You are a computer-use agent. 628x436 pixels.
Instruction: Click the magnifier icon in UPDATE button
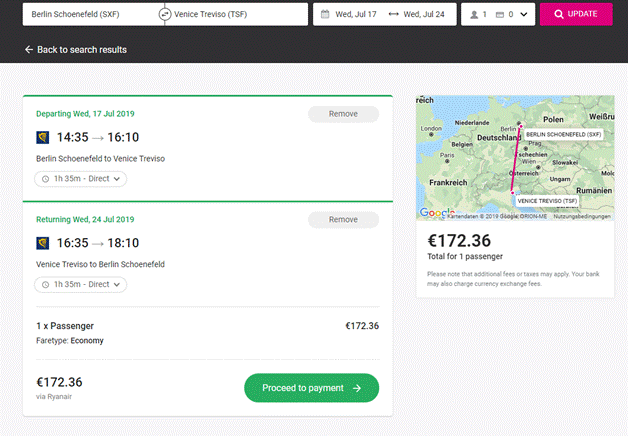tap(559, 14)
